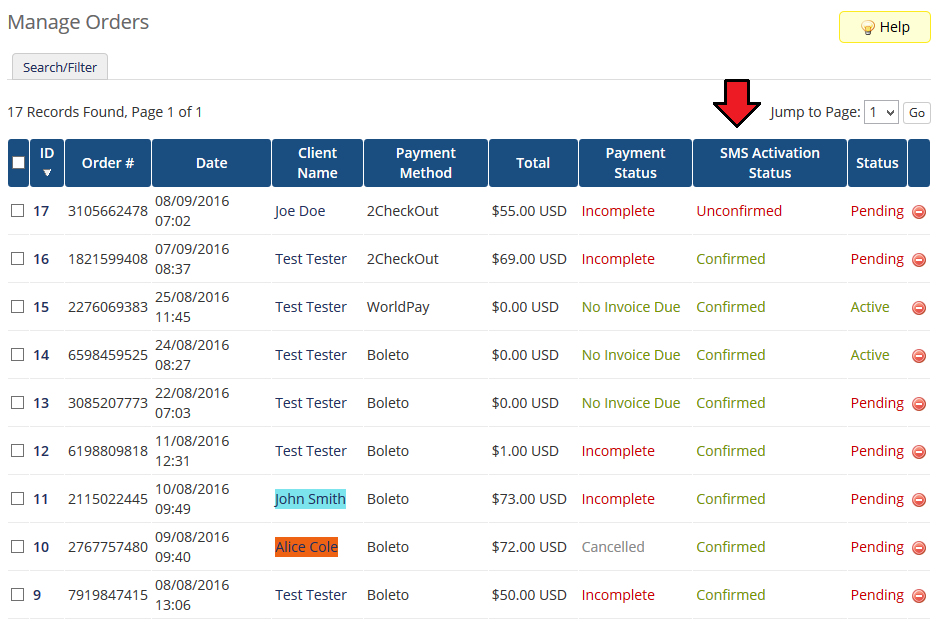Click the date 11/08/2016 12:31

pos(192,451)
